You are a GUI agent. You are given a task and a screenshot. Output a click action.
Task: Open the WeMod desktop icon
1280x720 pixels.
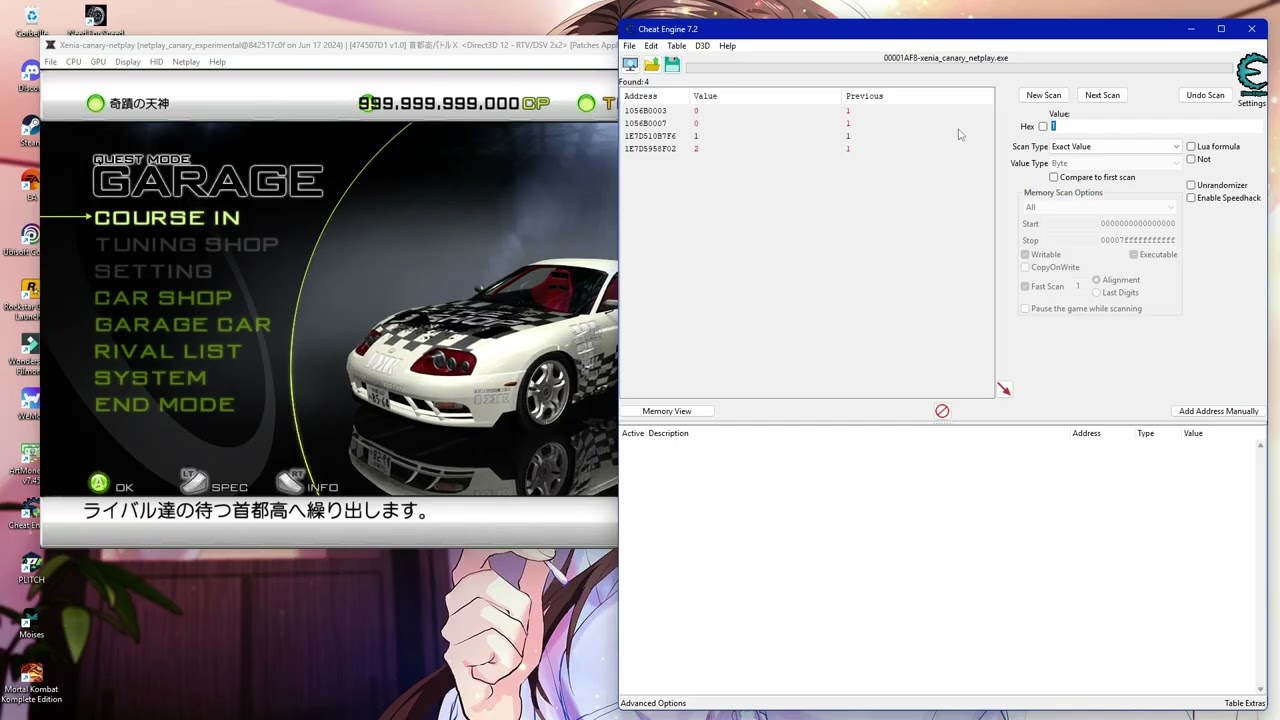tap(31, 404)
